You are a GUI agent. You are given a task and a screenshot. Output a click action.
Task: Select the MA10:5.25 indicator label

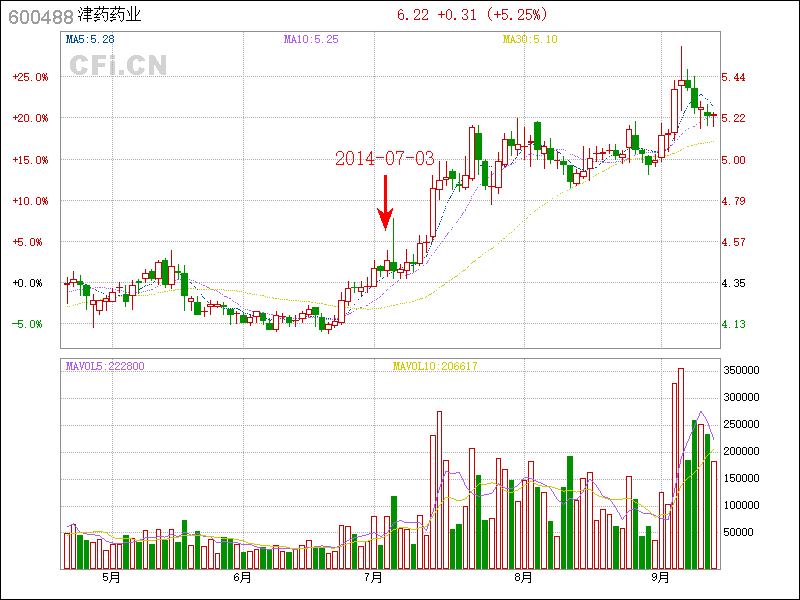click(311, 39)
